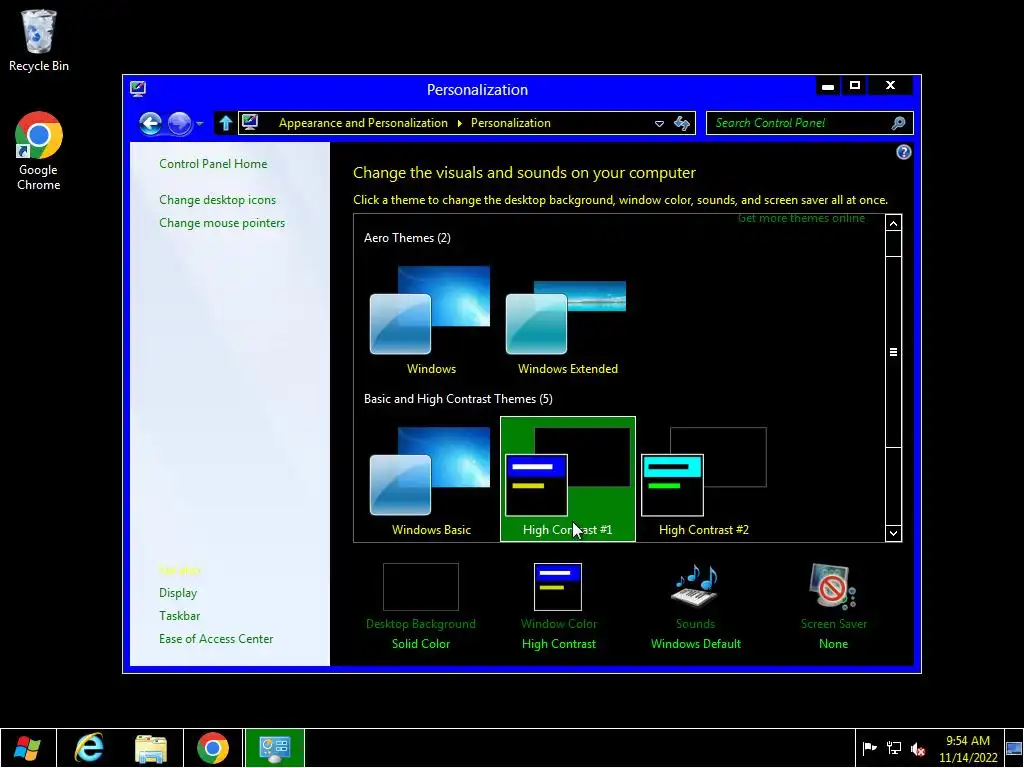Click the Personalization breadcrumb segment
Screen dimensions: 1024x768
(x=511, y=123)
